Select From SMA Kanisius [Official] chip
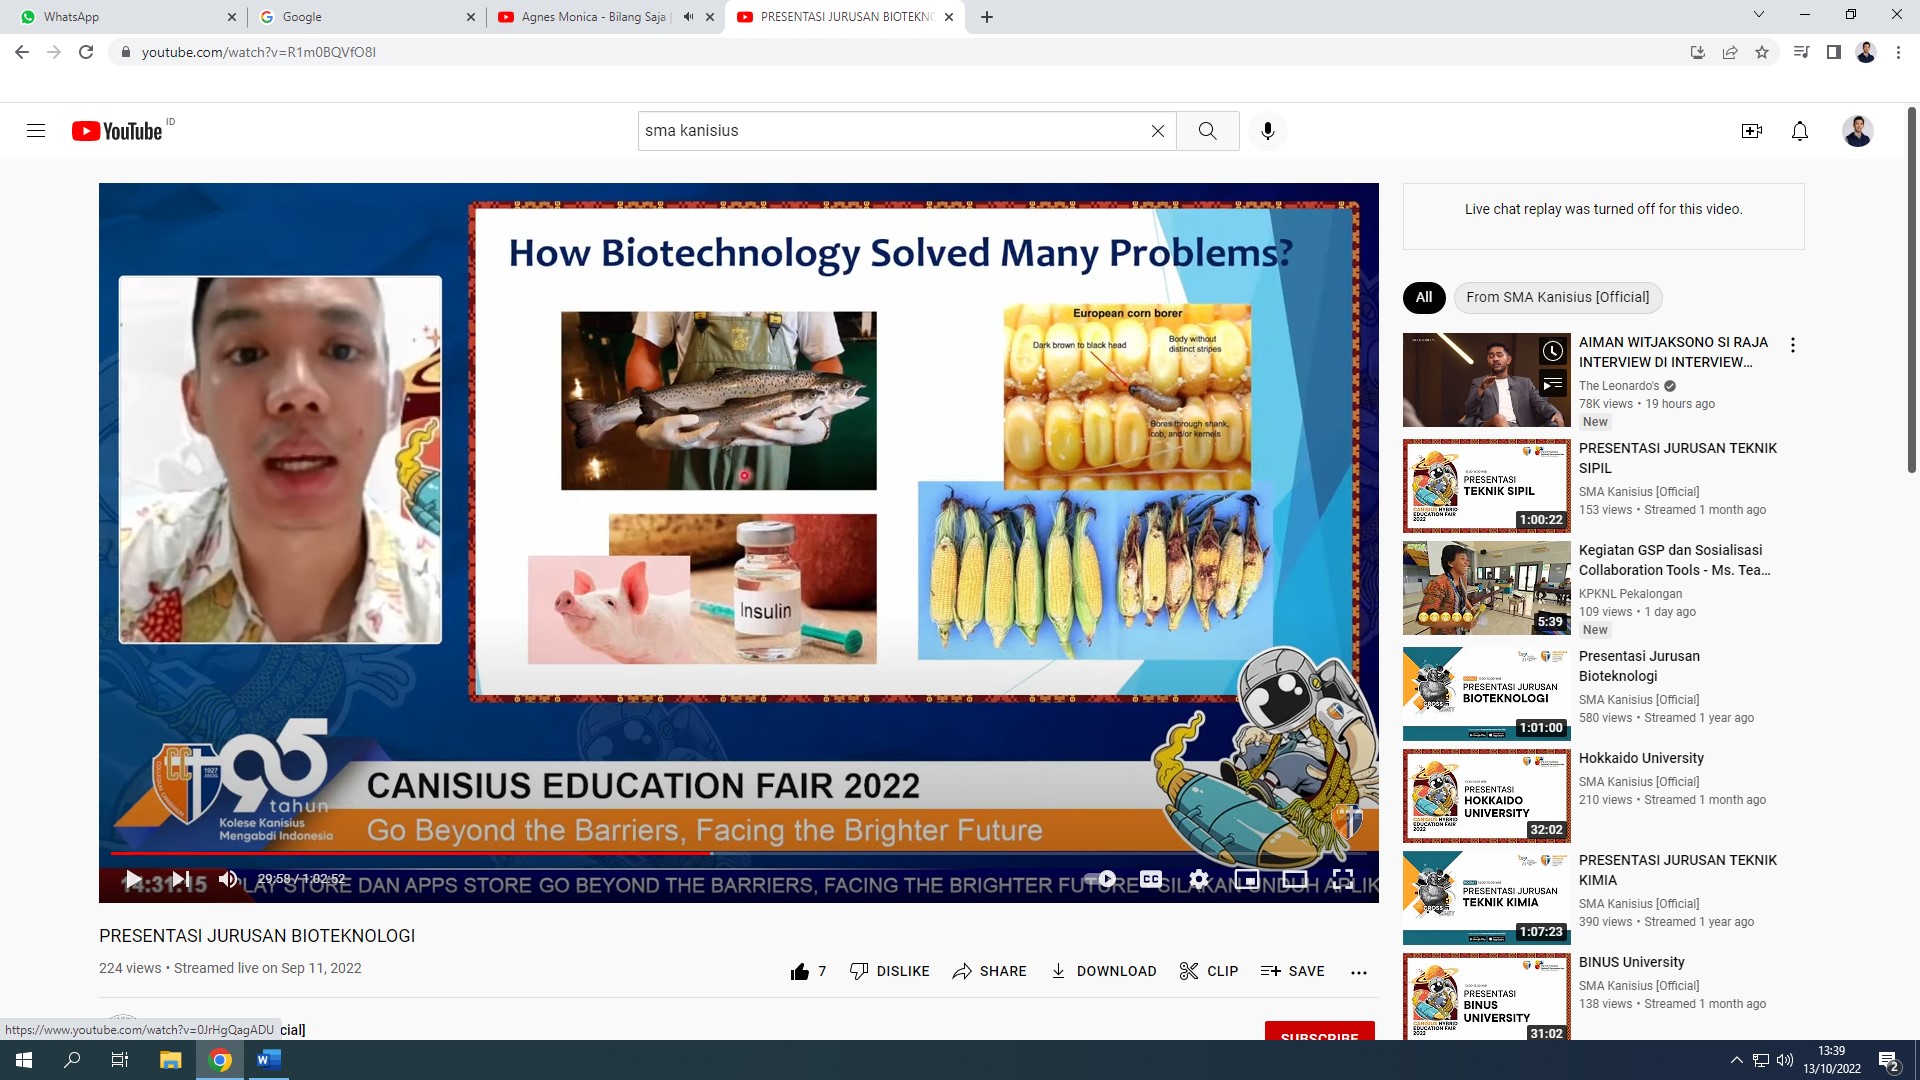Screen dimensions: 1920x1080 (x=1557, y=297)
